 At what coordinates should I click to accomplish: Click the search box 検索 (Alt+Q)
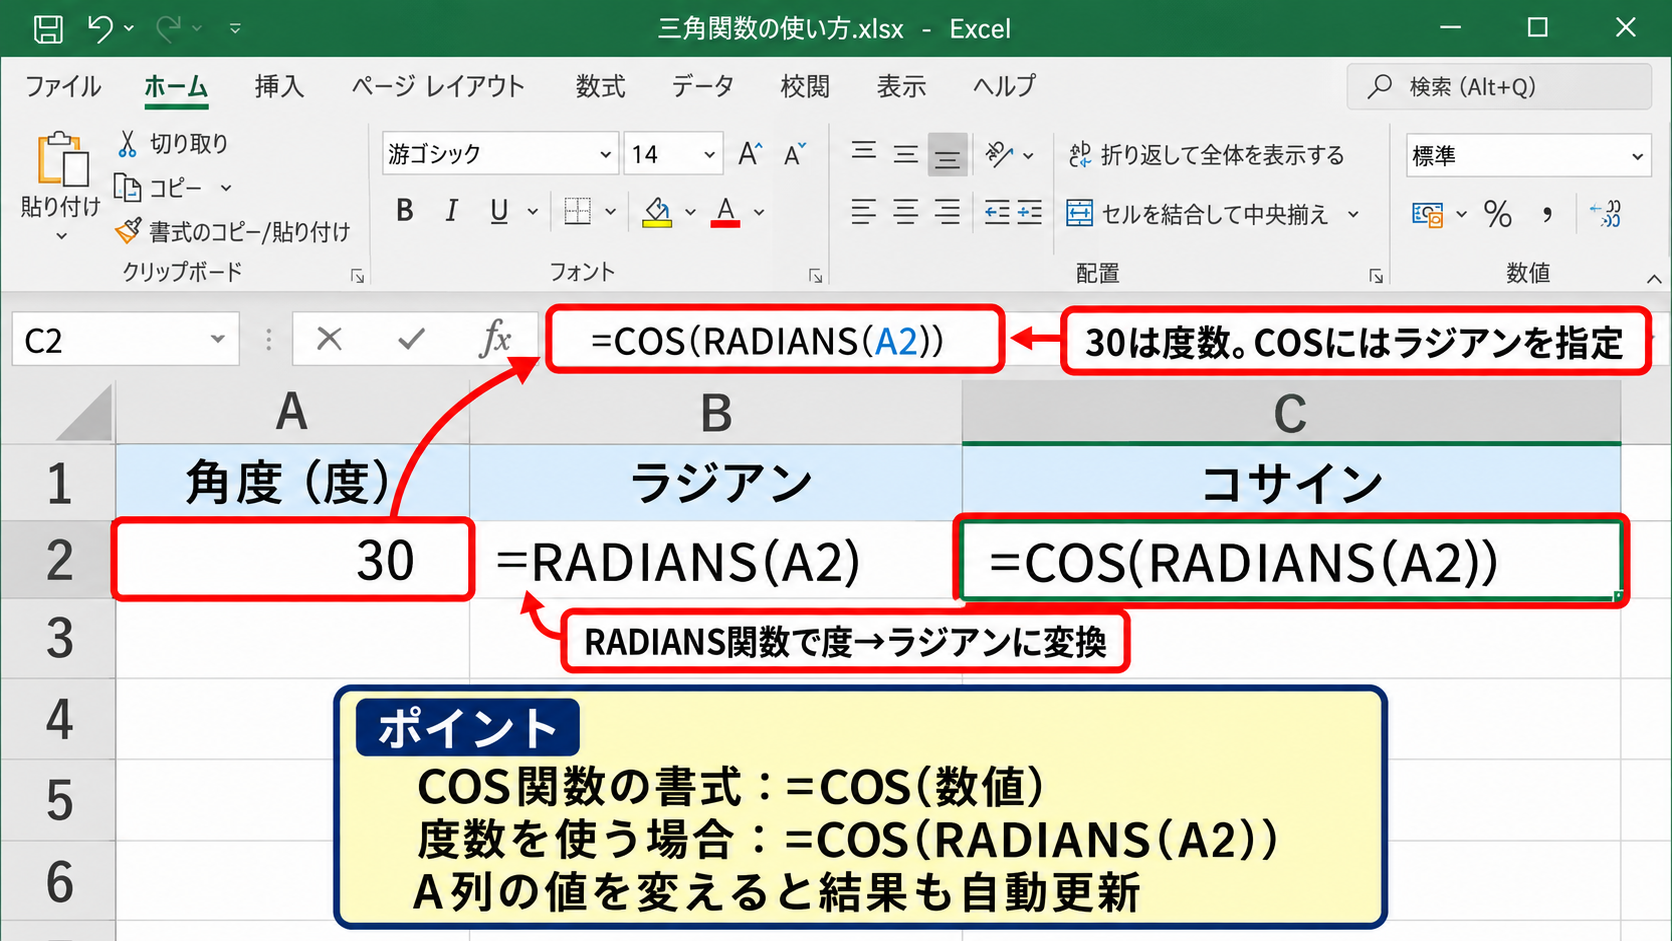click(1499, 87)
